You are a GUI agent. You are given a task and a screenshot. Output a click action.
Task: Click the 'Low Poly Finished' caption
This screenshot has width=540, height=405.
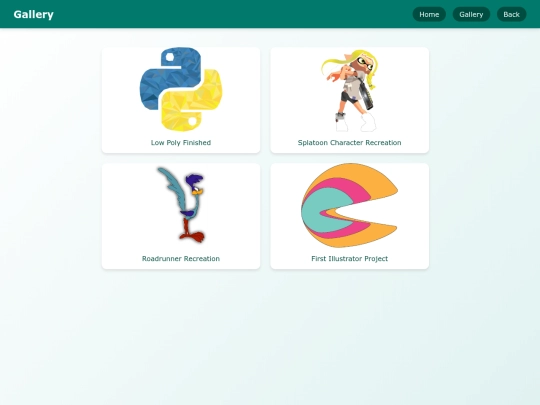pos(181,143)
